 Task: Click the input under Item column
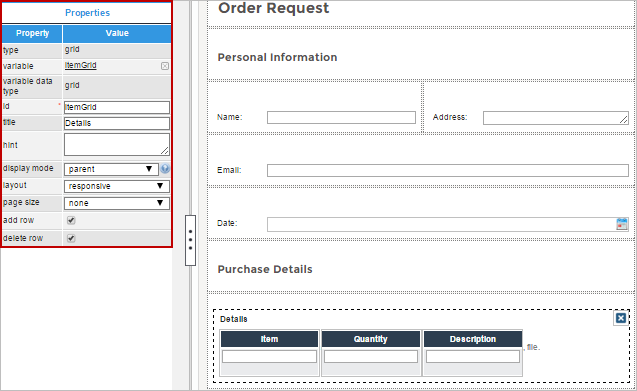pos(269,356)
